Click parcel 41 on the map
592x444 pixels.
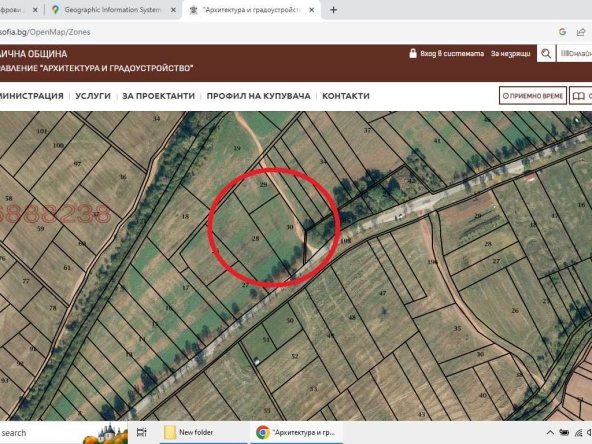(x=437, y=140)
